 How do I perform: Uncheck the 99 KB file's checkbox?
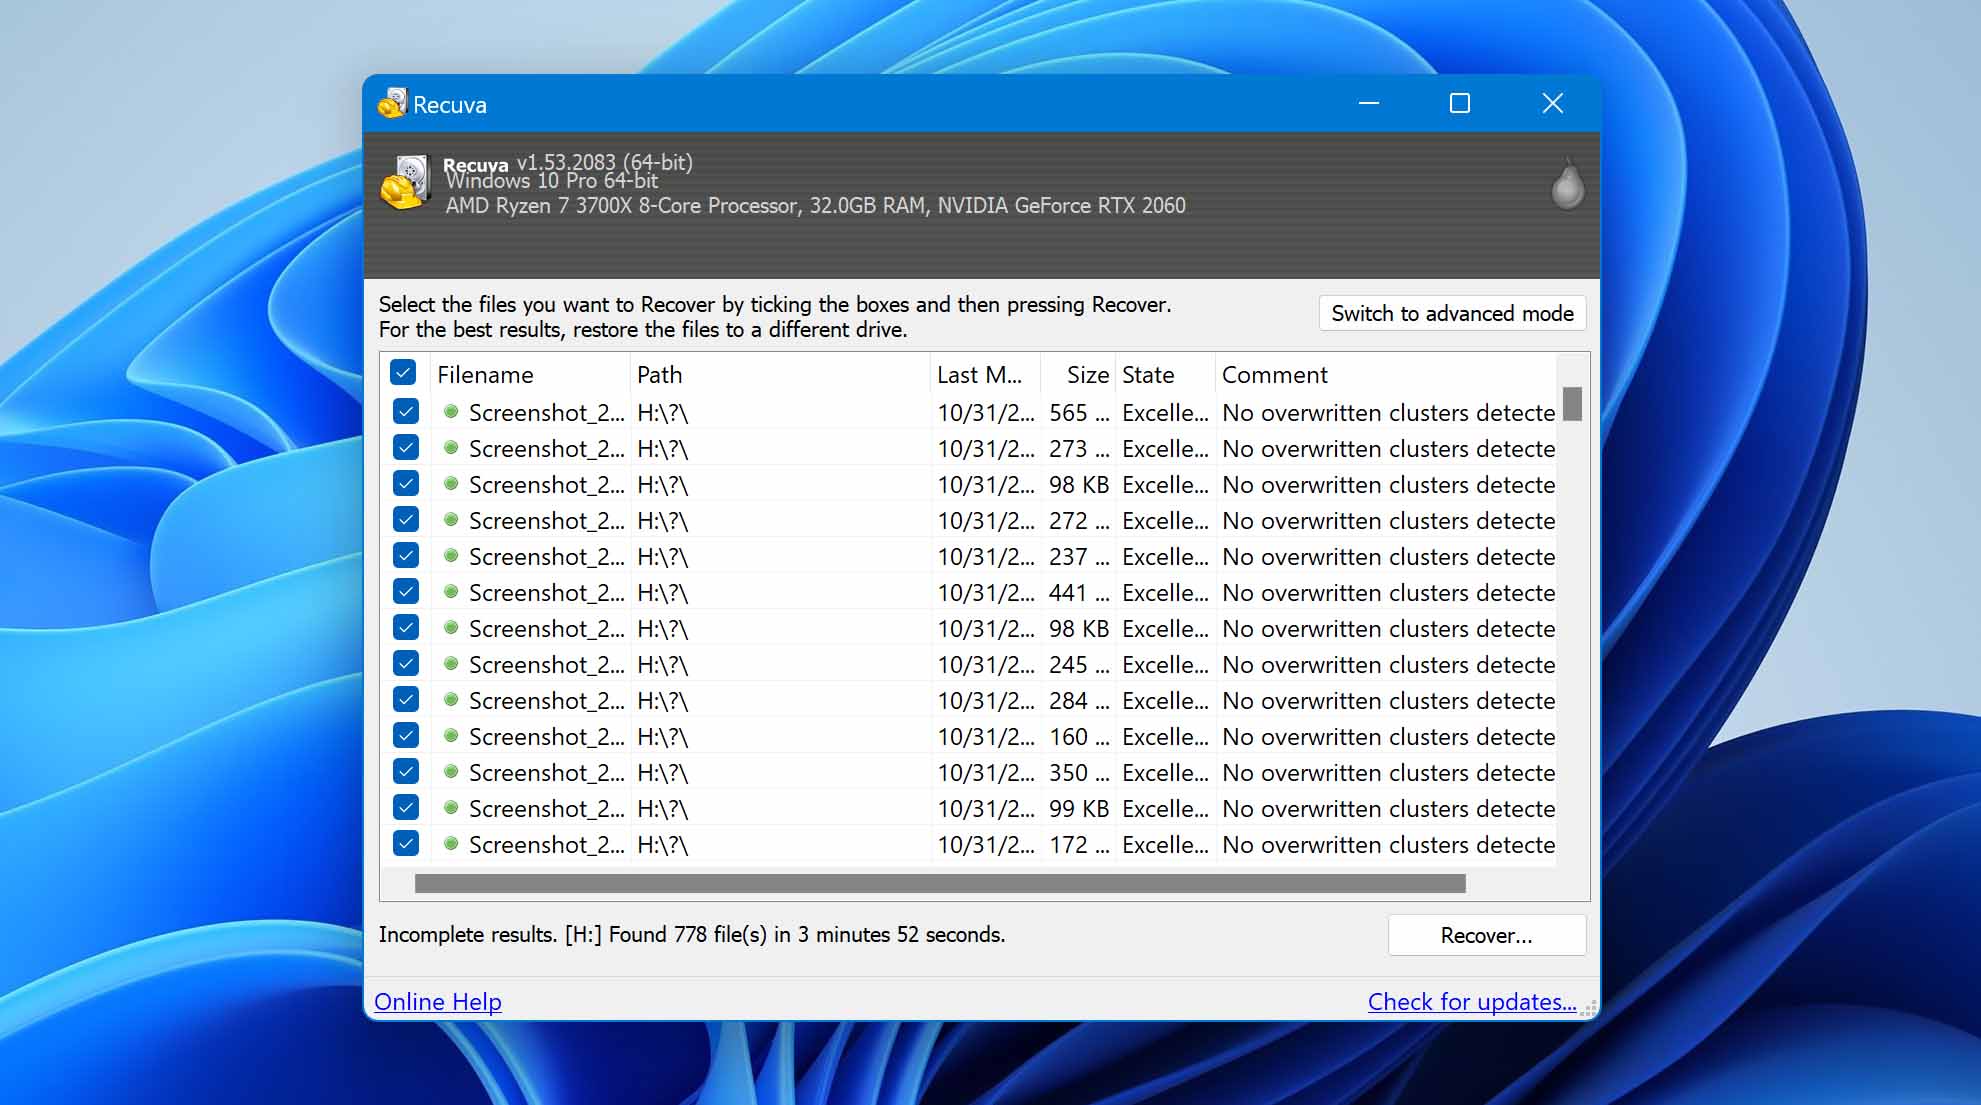(x=405, y=807)
